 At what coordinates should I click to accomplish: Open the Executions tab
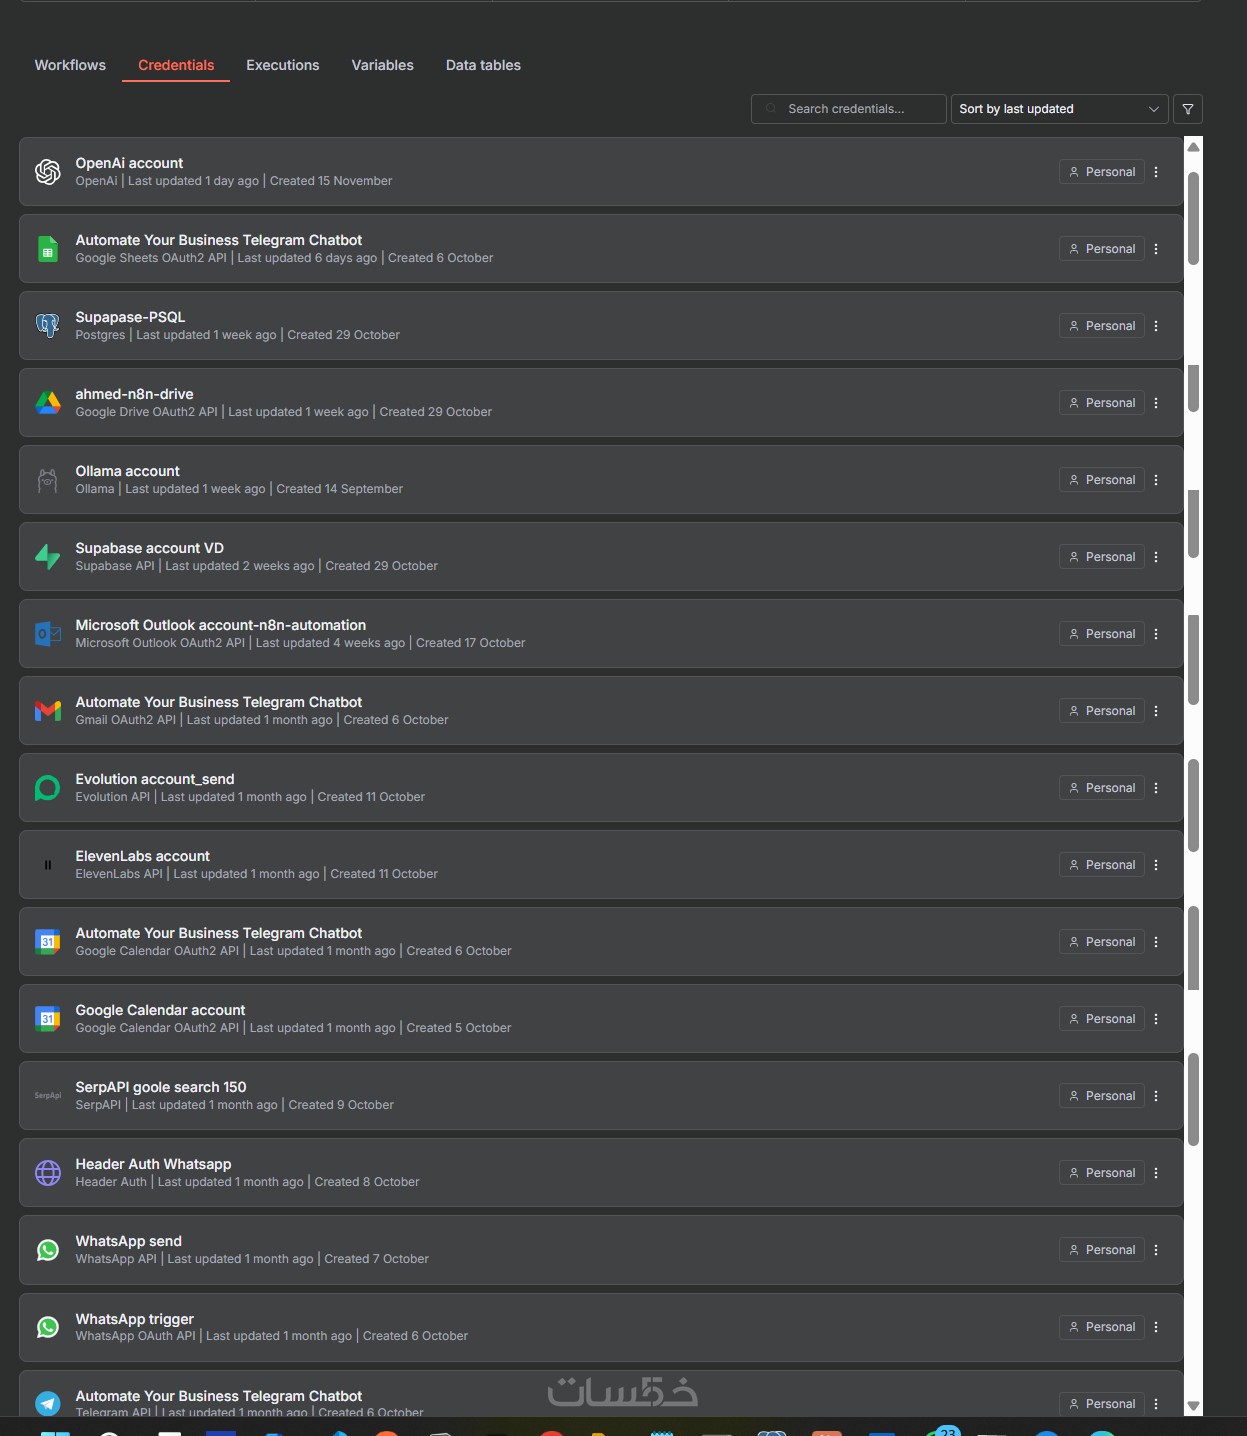tap(283, 65)
